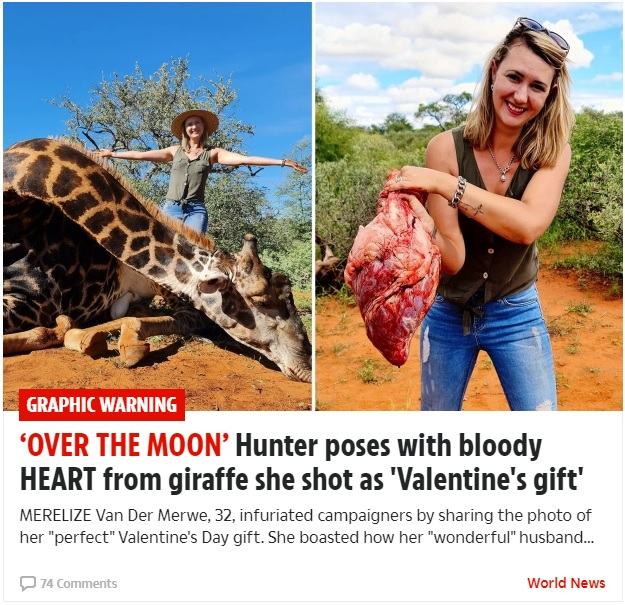Click the red GRAPHIC WARNING badge
625x605 pixels.
click(102, 405)
